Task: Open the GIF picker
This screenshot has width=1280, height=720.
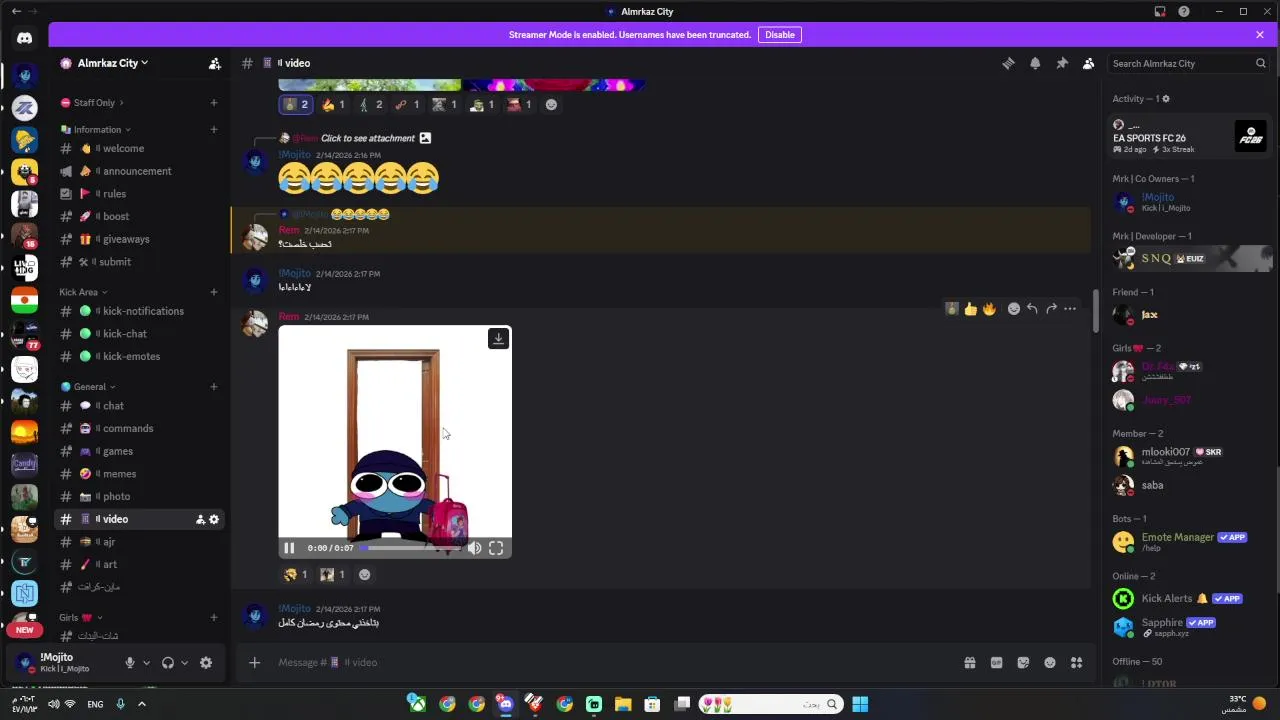Action: tap(996, 662)
